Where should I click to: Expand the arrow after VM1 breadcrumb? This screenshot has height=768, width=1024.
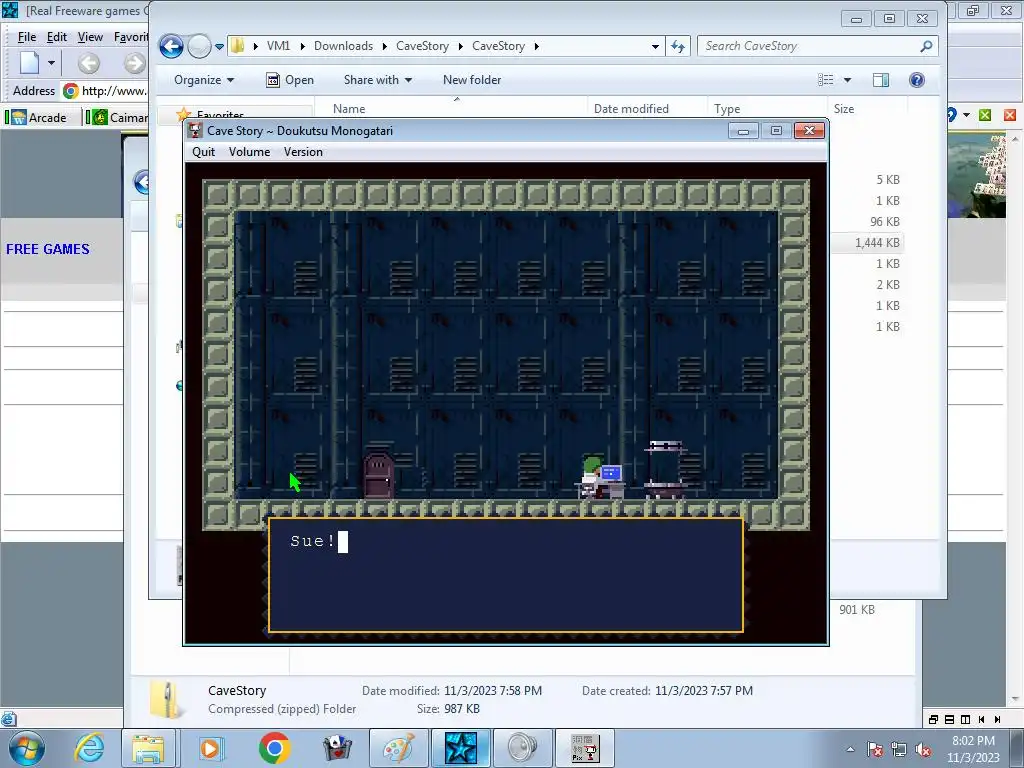[302, 46]
